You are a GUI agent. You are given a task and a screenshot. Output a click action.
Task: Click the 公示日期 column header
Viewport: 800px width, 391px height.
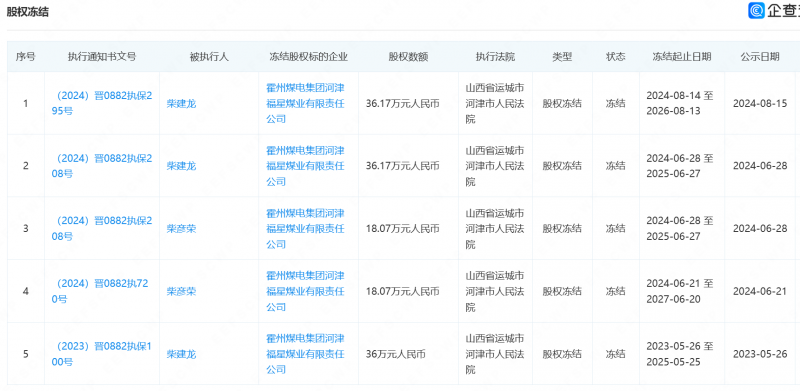click(760, 57)
